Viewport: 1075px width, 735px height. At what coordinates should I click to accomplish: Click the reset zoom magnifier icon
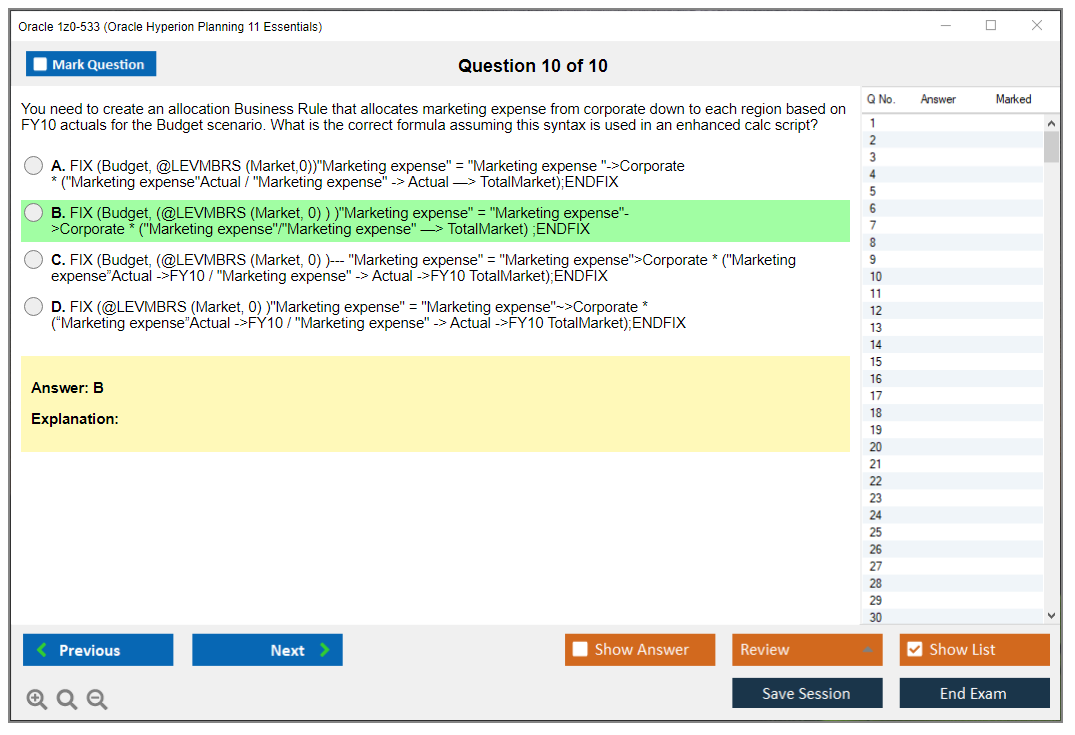[x=67, y=700]
